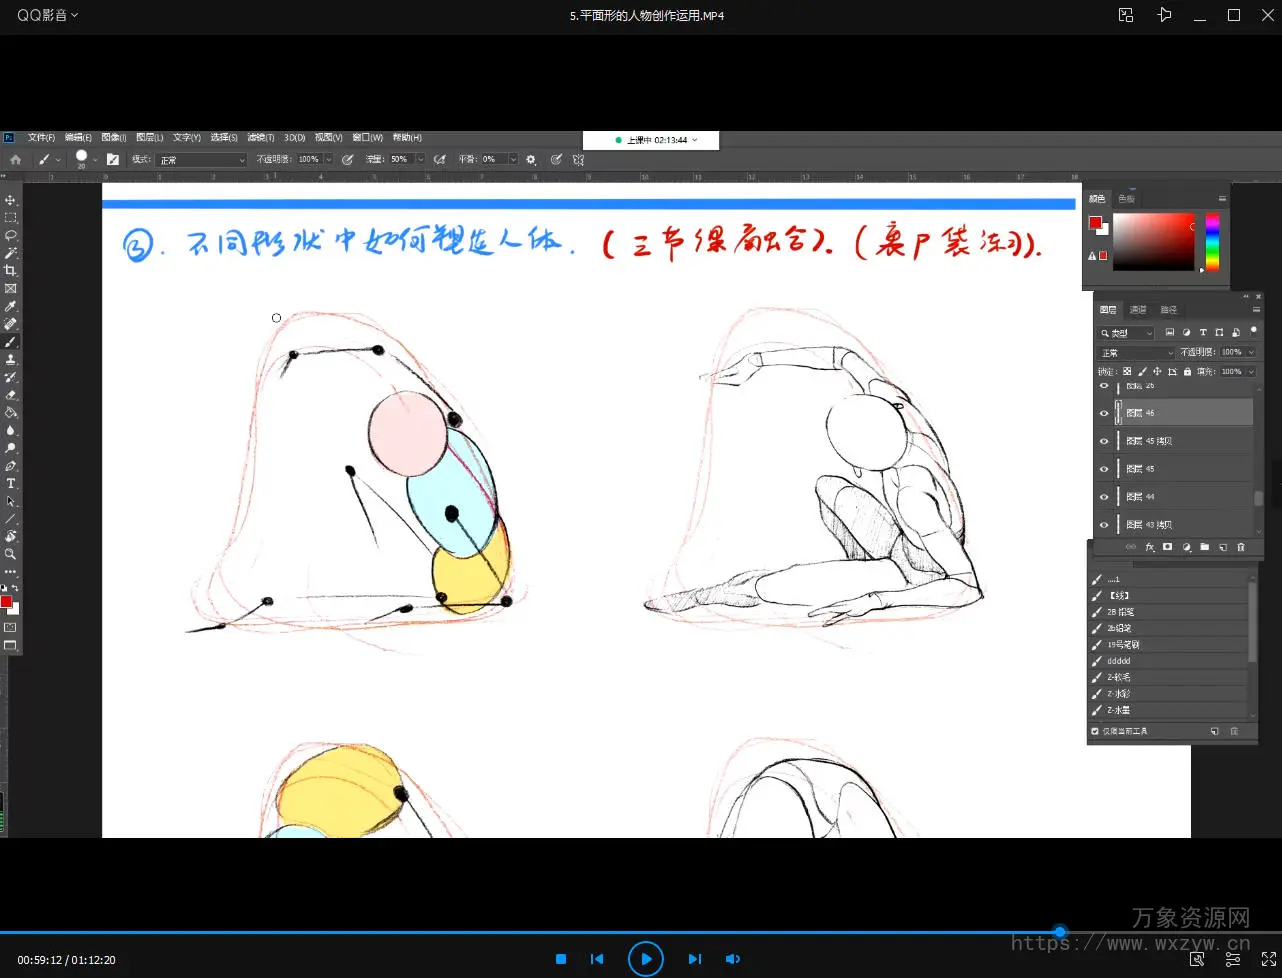Hide layer 图层 46 using its eye icon
Image resolution: width=1282 pixels, height=978 pixels.
pos(1104,413)
